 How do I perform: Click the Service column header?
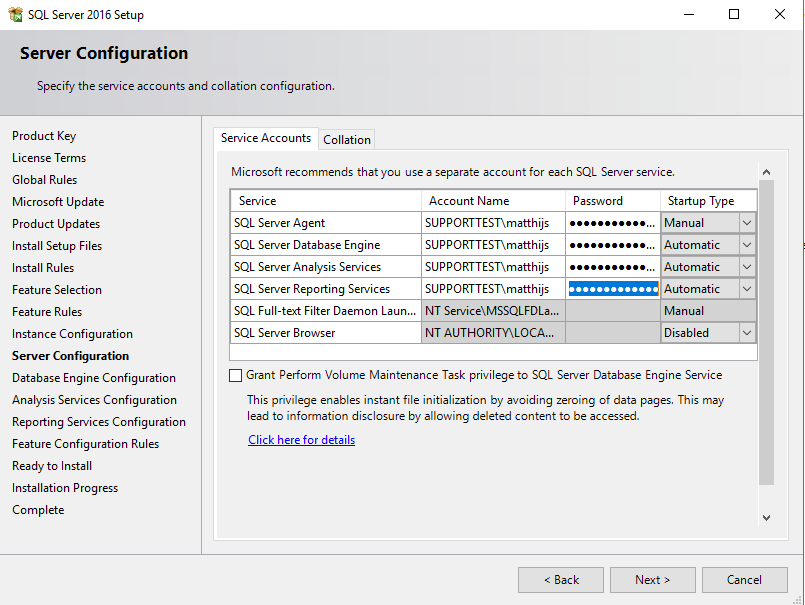326,201
